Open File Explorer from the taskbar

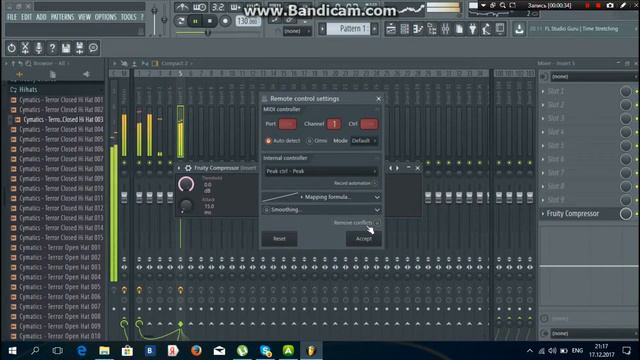tap(104, 351)
